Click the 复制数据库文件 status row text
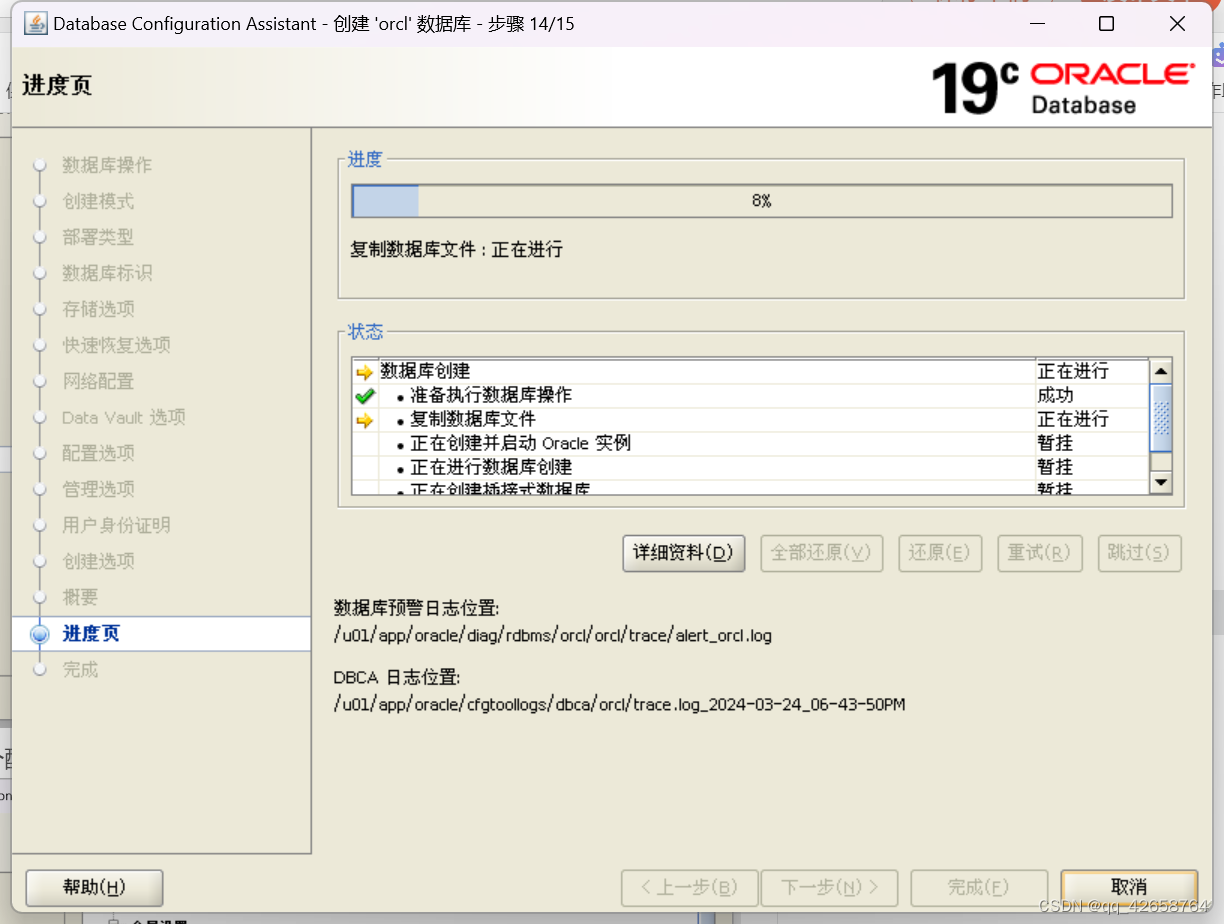1224x924 pixels. (x=473, y=419)
